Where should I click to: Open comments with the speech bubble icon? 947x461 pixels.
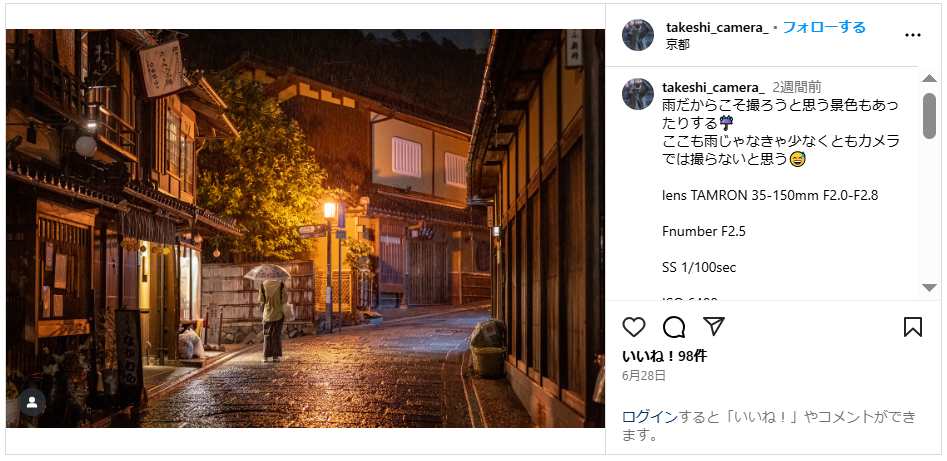[674, 327]
